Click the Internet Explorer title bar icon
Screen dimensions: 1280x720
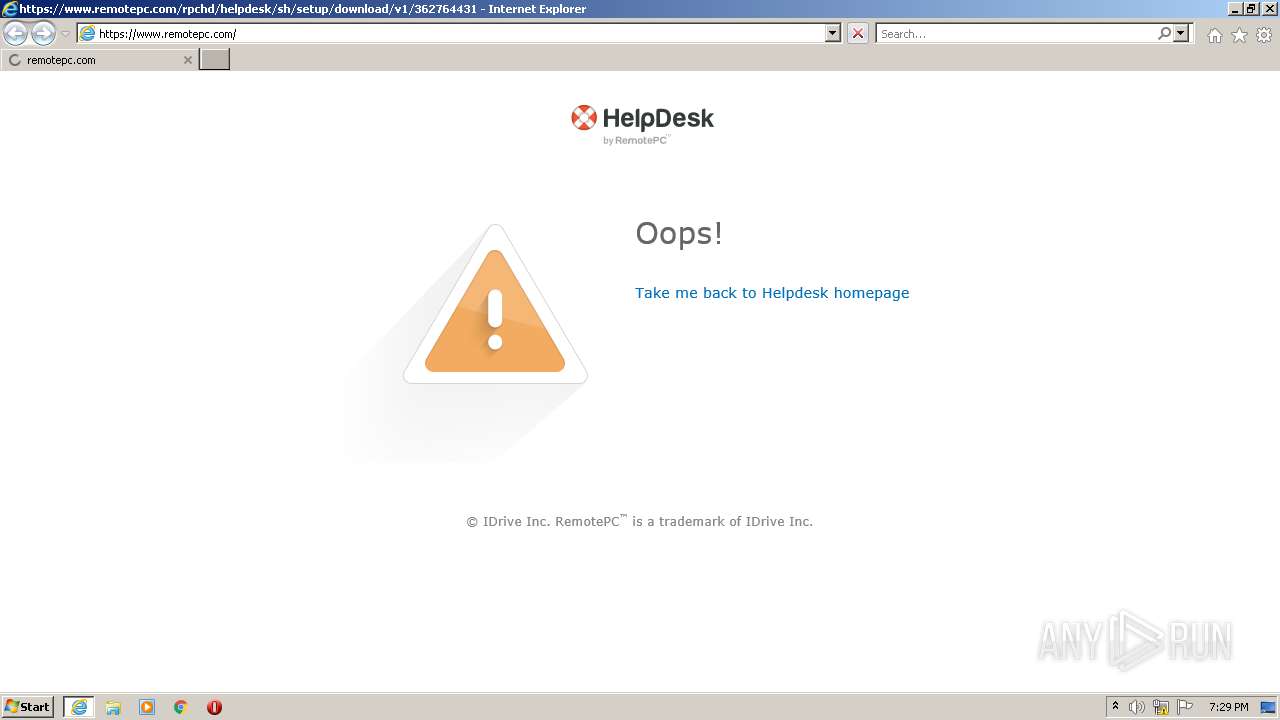point(10,9)
